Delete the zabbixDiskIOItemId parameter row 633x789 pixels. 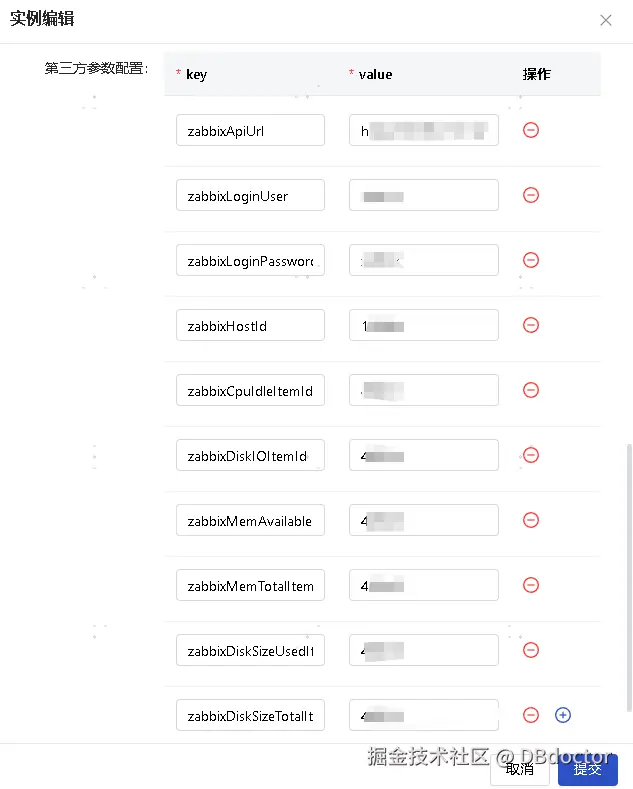click(531, 455)
